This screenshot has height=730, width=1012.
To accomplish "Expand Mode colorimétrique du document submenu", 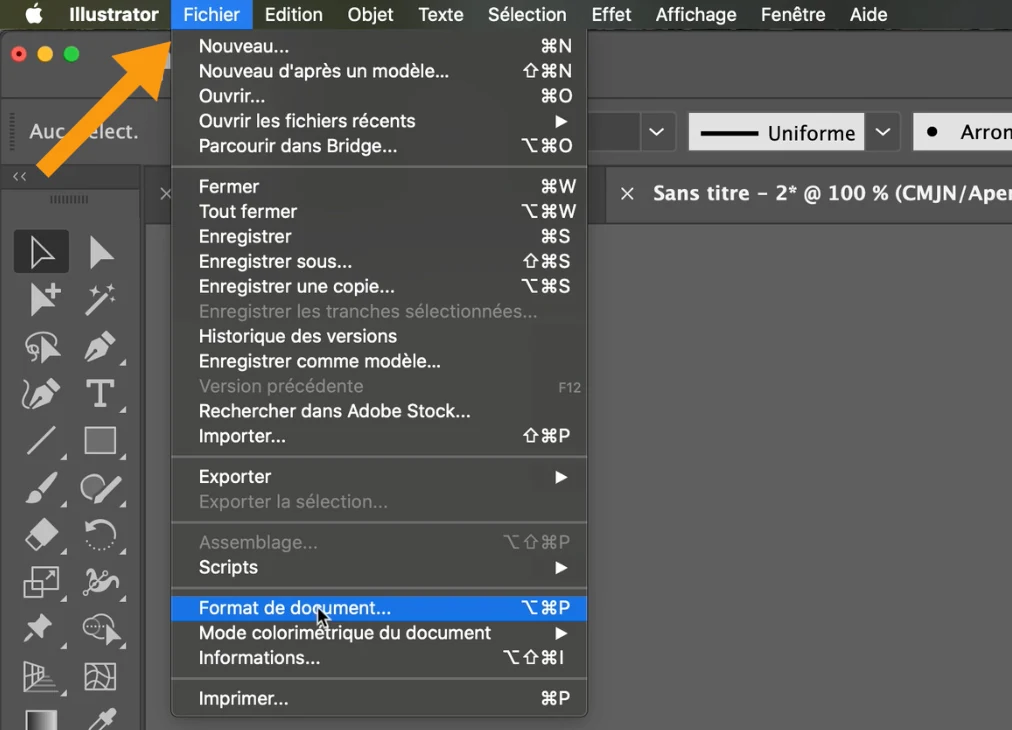I will [x=379, y=633].
